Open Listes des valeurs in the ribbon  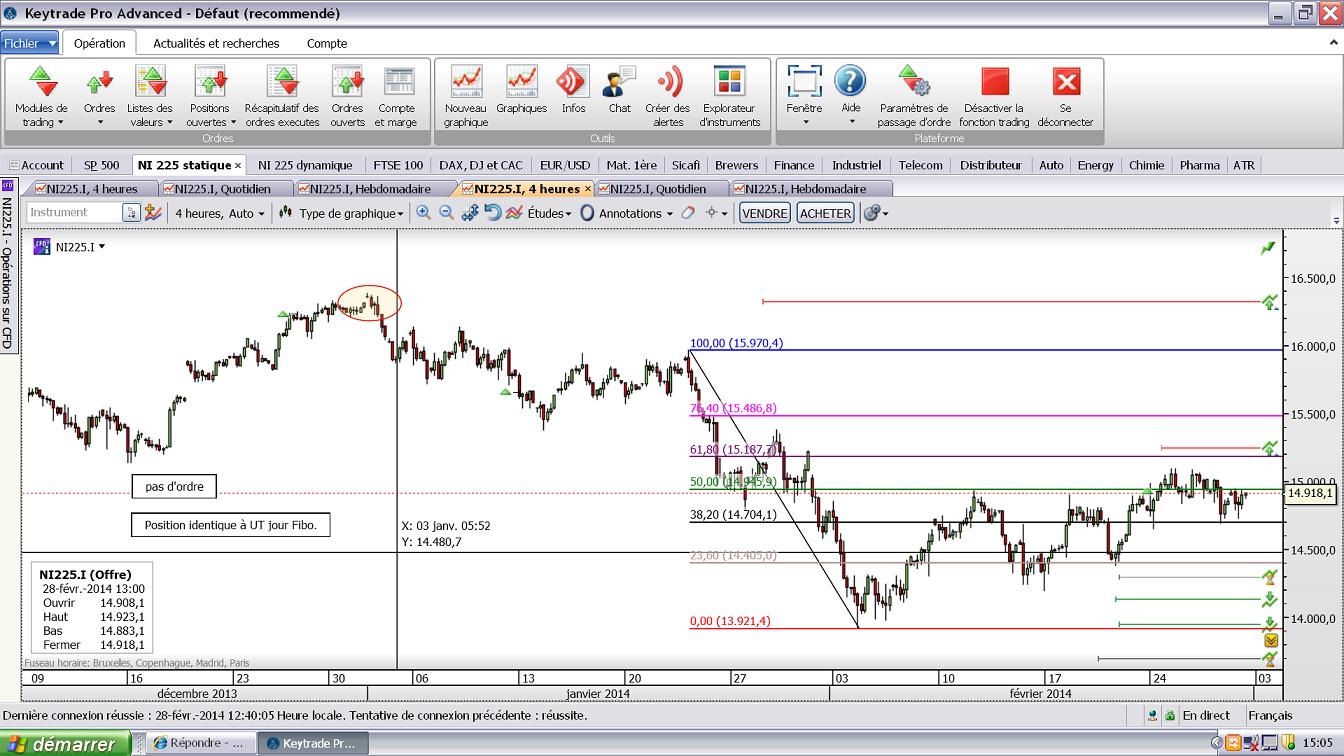click(150, 96)
